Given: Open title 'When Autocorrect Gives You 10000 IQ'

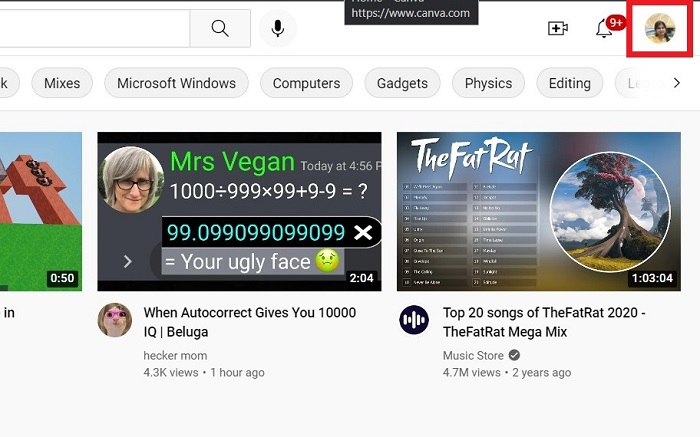Looking at the screenshot, I should coord(250,322).
